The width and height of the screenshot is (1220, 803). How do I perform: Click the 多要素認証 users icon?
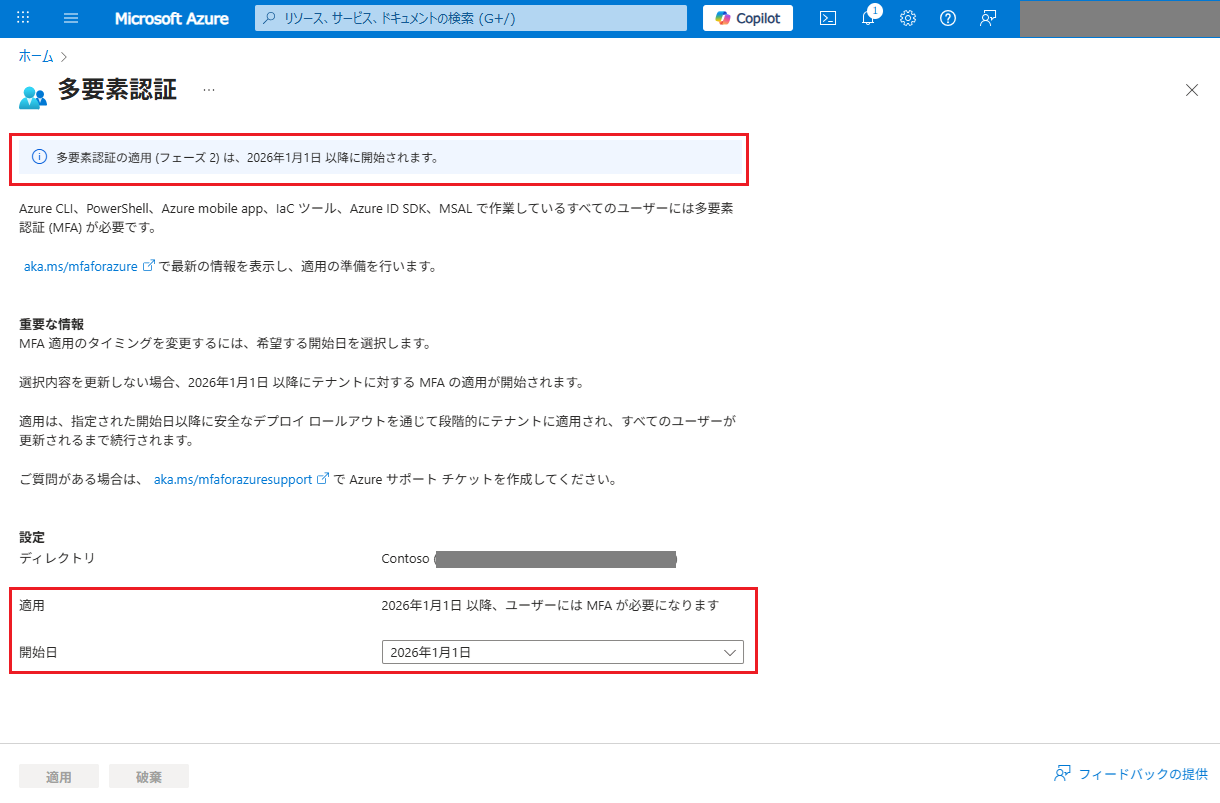coord(33,96)
